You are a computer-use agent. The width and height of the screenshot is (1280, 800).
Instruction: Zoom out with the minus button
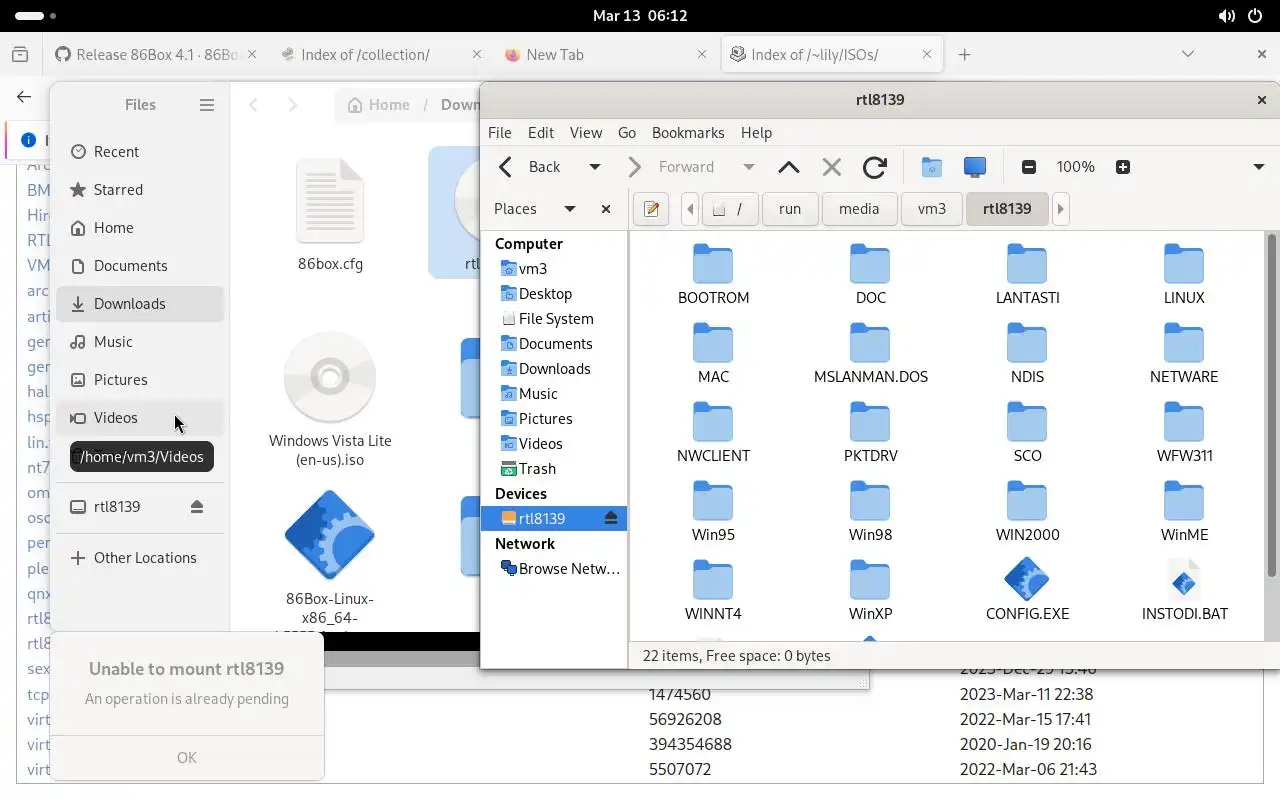pyautogui.click(x=1029, y=167)
